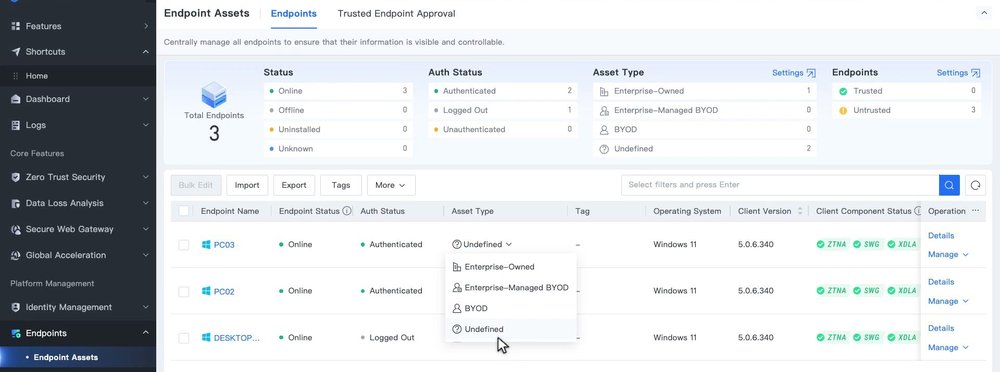Expand the Secure Web Gateway menu
This screenshot has height=372, width=1000.
tap(145, 229)
